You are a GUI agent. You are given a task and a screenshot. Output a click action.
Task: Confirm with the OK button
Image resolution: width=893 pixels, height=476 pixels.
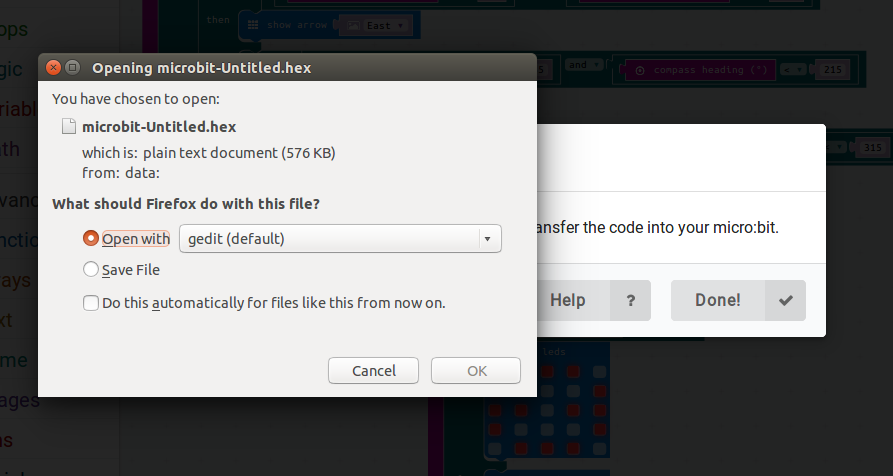[x=476, y=371]
